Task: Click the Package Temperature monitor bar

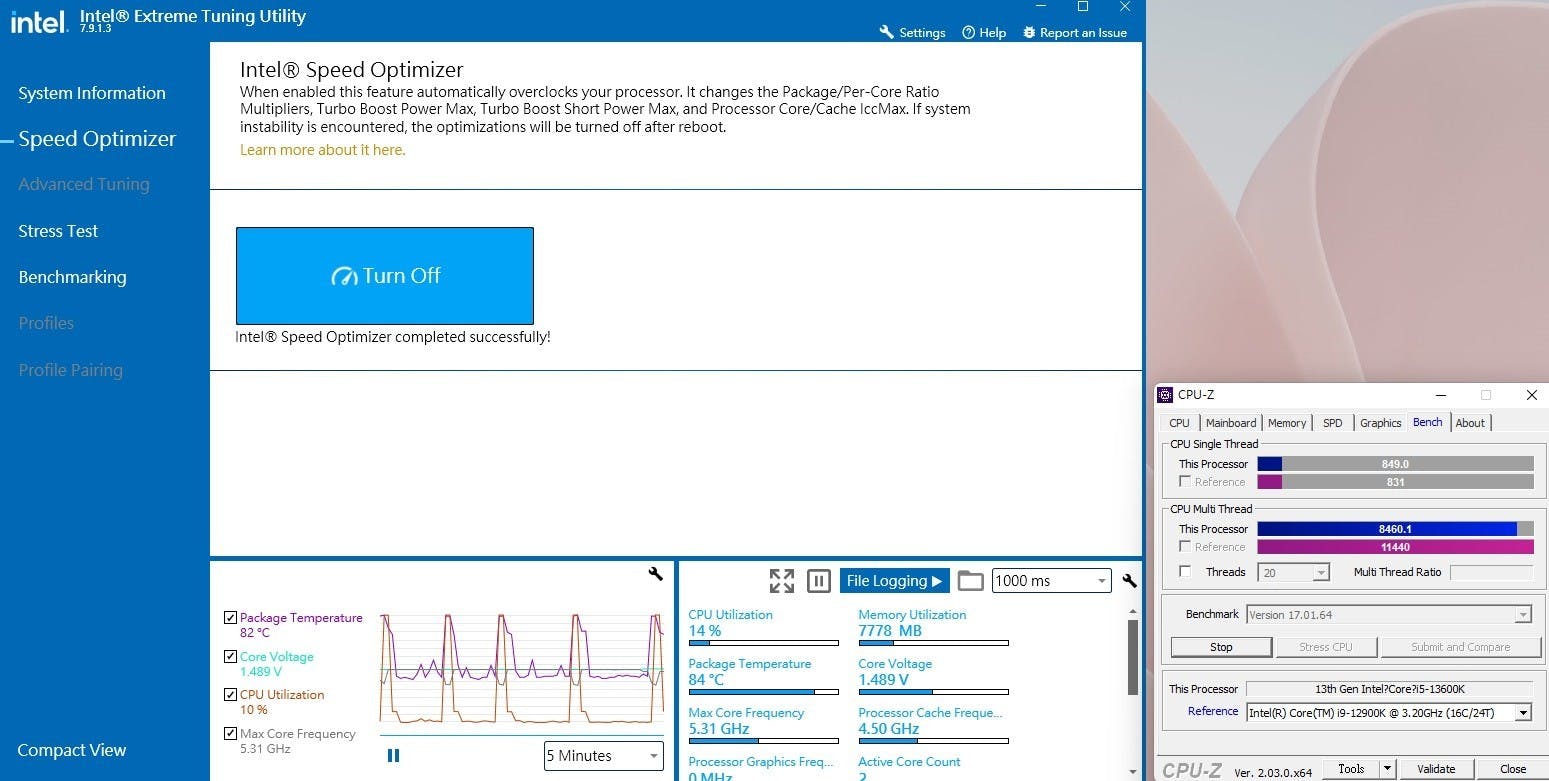Action: pyautogui.click(x=763, y=692)
